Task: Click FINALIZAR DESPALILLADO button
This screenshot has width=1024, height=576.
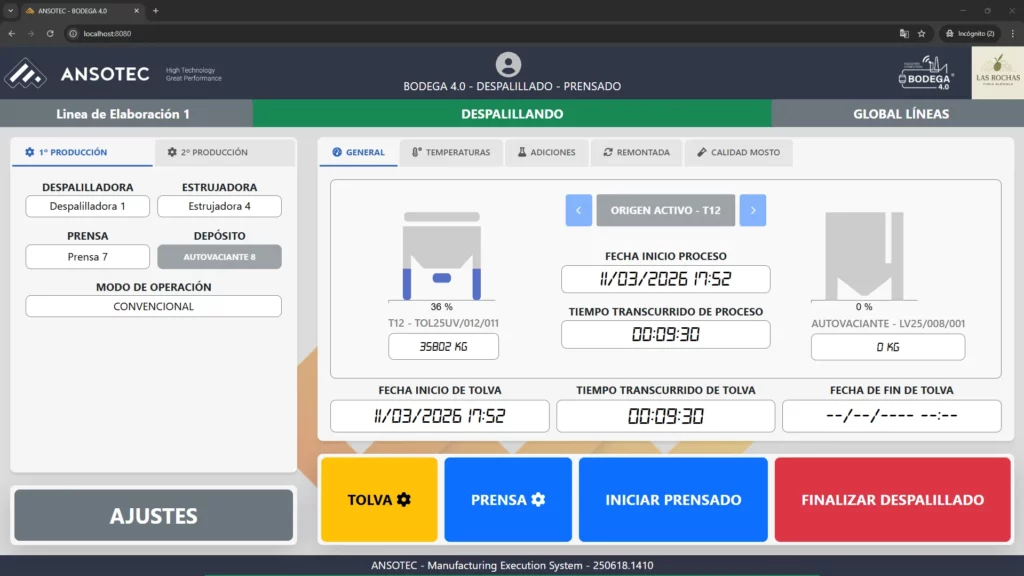Action: pos(893,500)
